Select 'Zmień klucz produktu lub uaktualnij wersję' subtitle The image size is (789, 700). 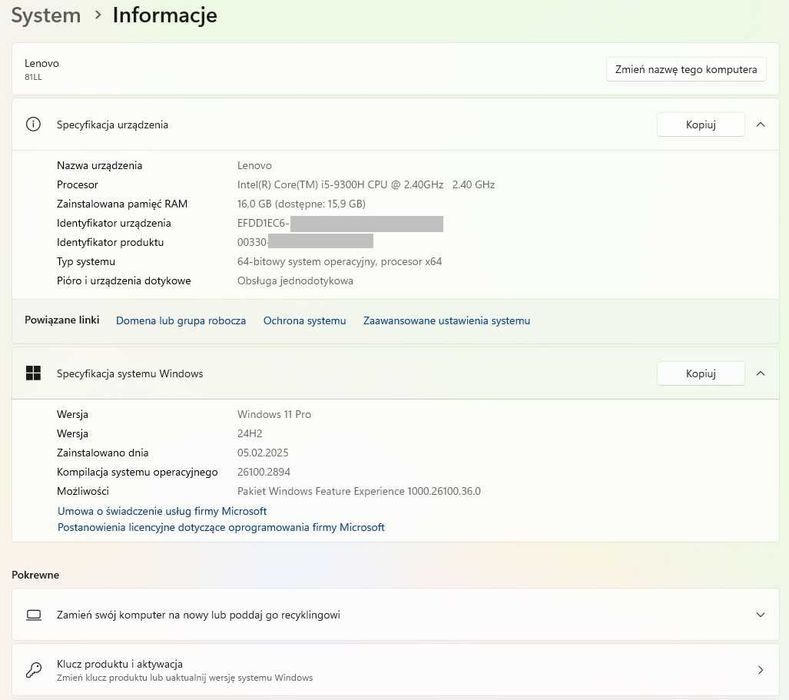click(x=184, y=678)
